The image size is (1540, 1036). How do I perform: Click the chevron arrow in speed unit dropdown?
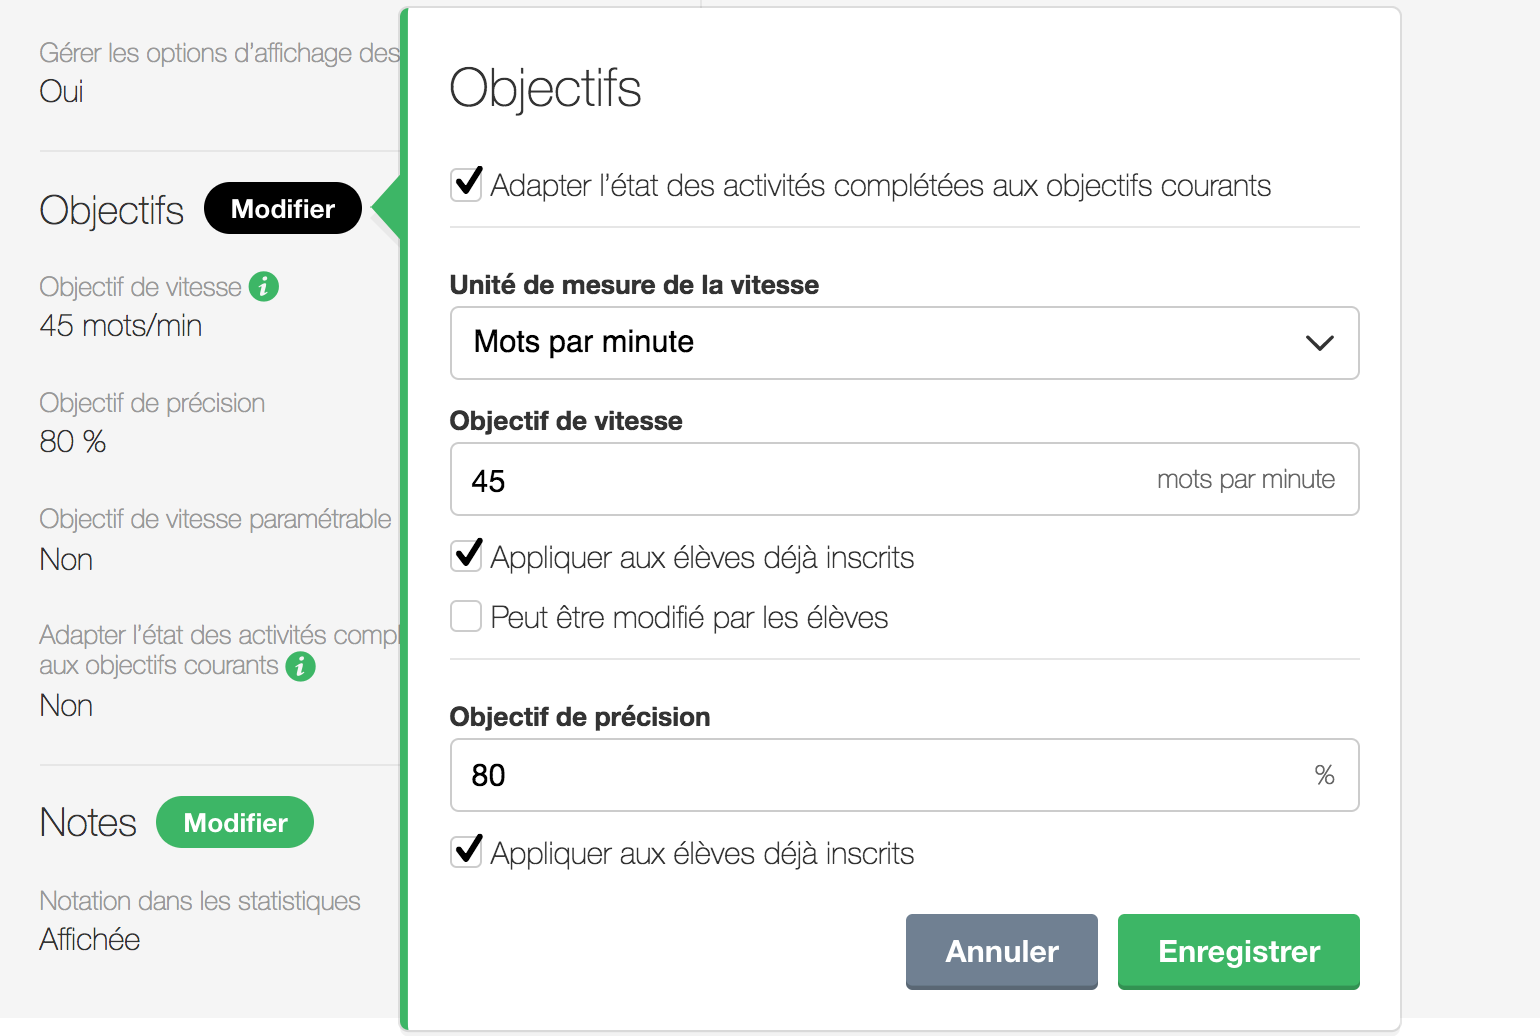tap(1319, 343)
